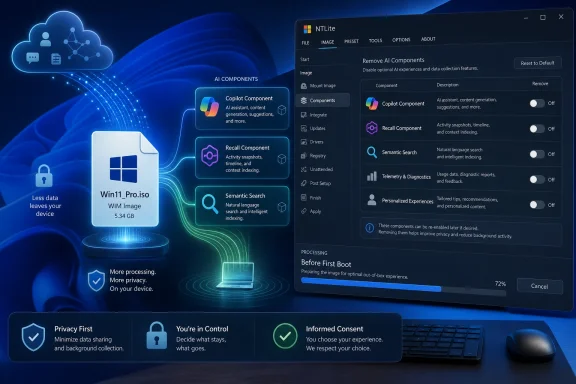
Task: Click the Mount Image sidebar icon
Action: click(304, 86)
